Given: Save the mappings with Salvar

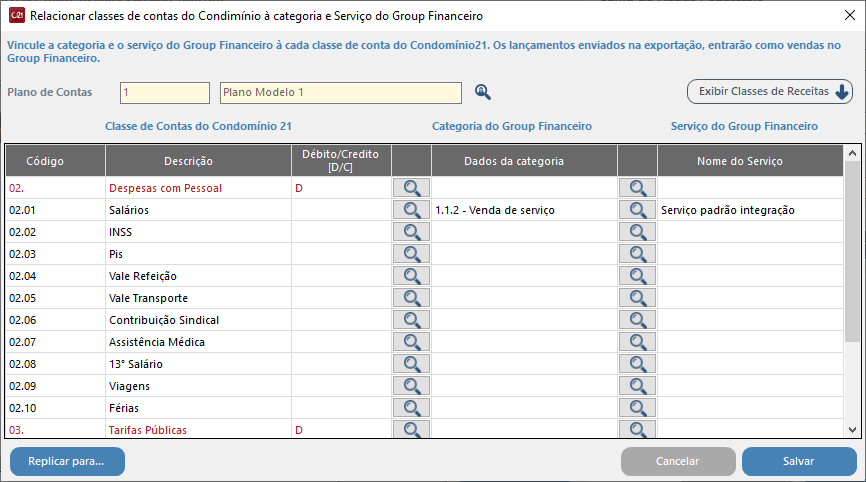Looking at the screenshot, I should coord(799,461).
